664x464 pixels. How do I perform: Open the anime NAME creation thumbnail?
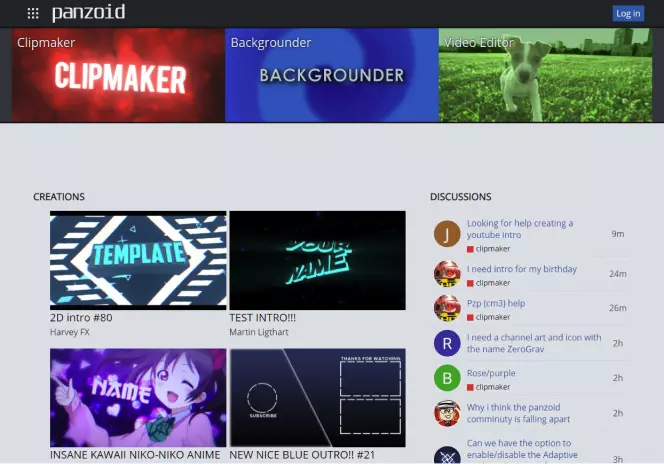coord(138,398)
